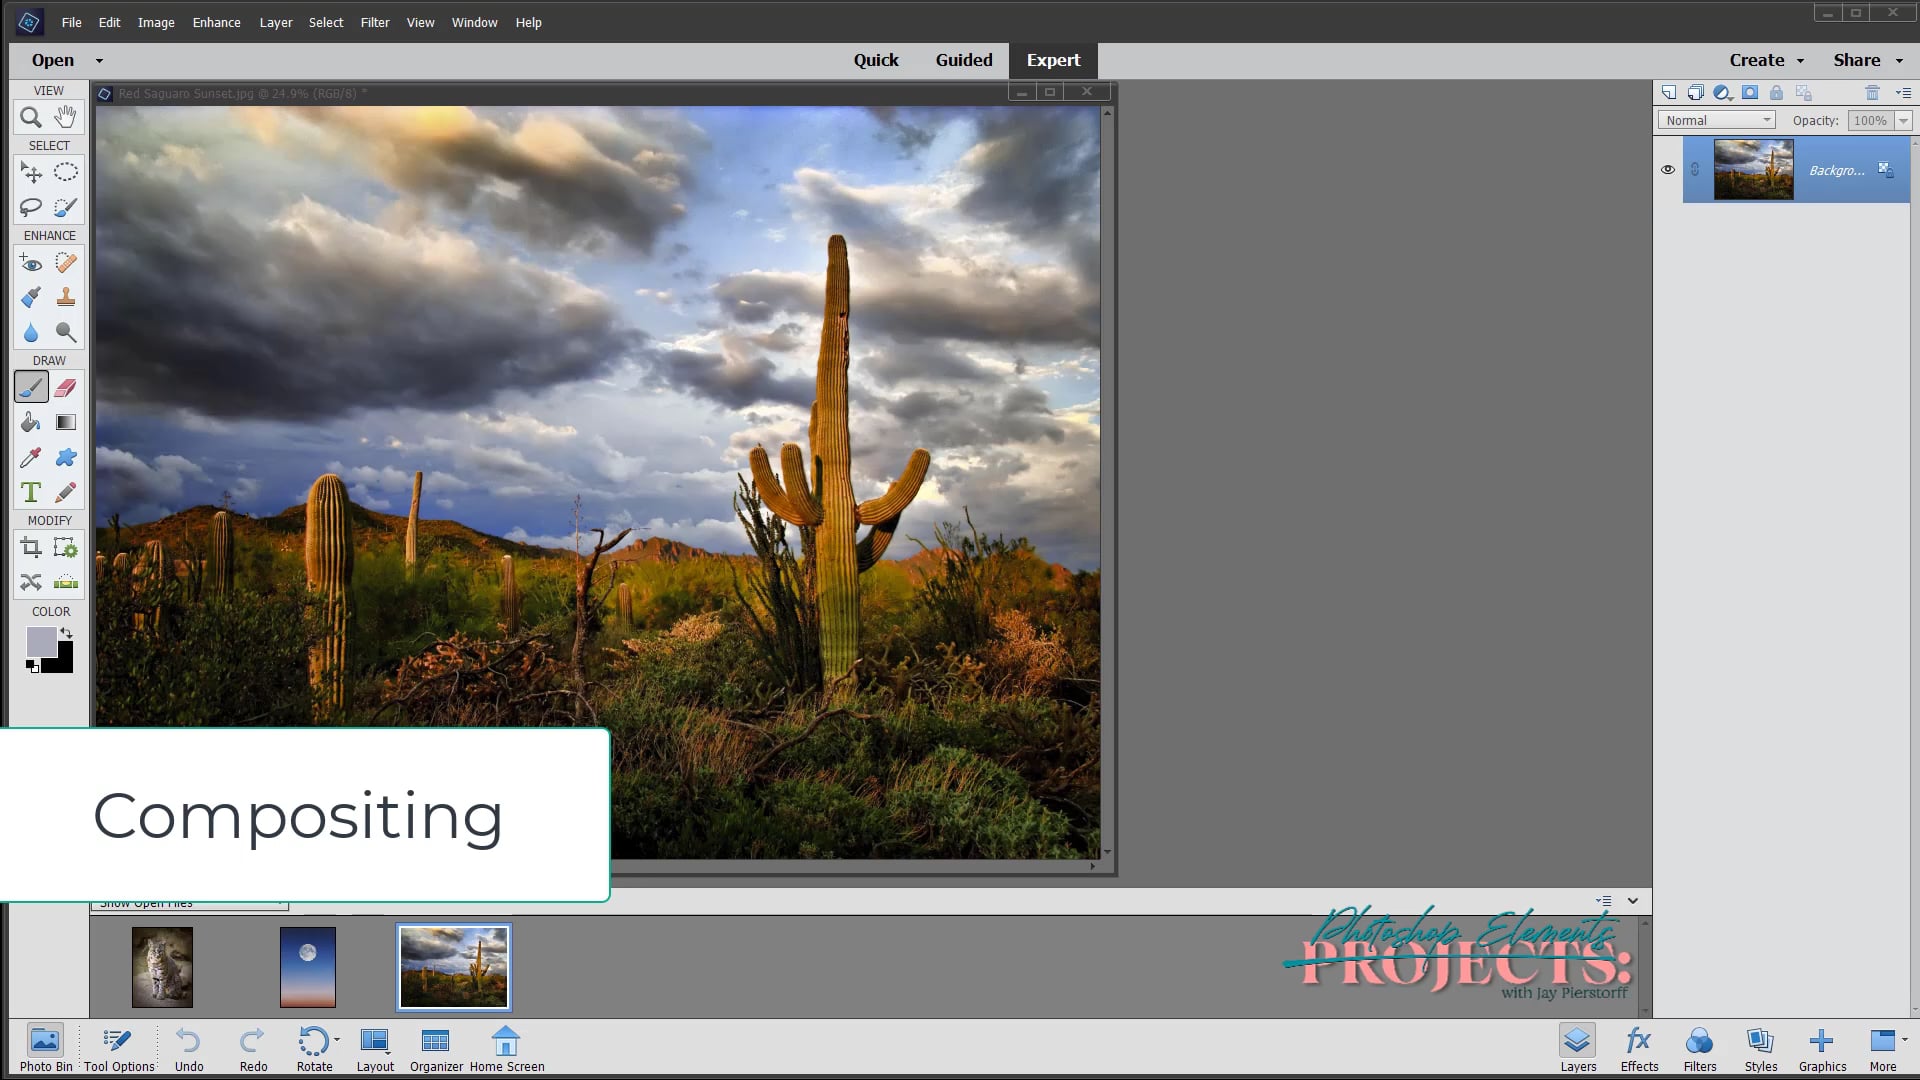Switch to the Guided tab
1920x1080 pixels.
coord(963,60)
